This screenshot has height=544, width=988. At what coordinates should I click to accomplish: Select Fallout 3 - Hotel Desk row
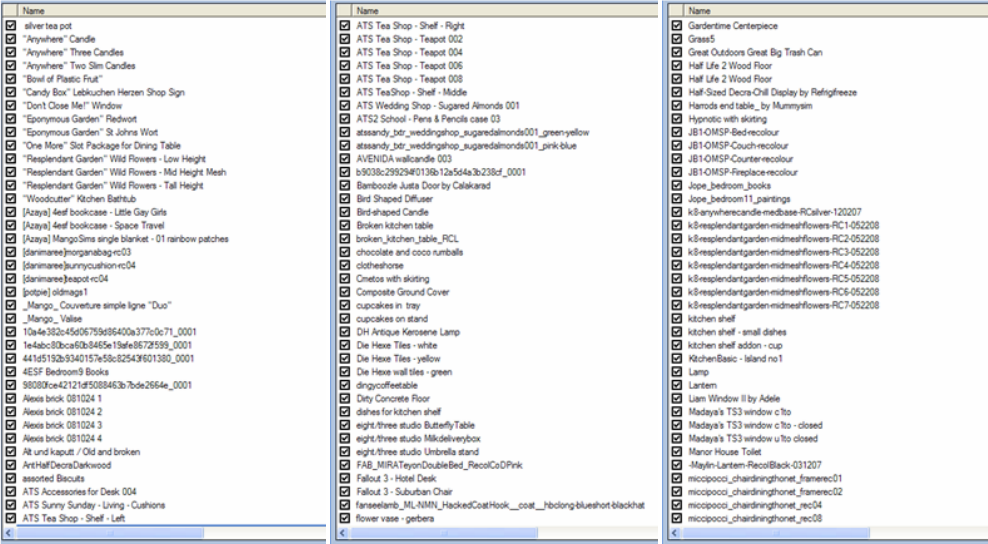tap(396, 478)
